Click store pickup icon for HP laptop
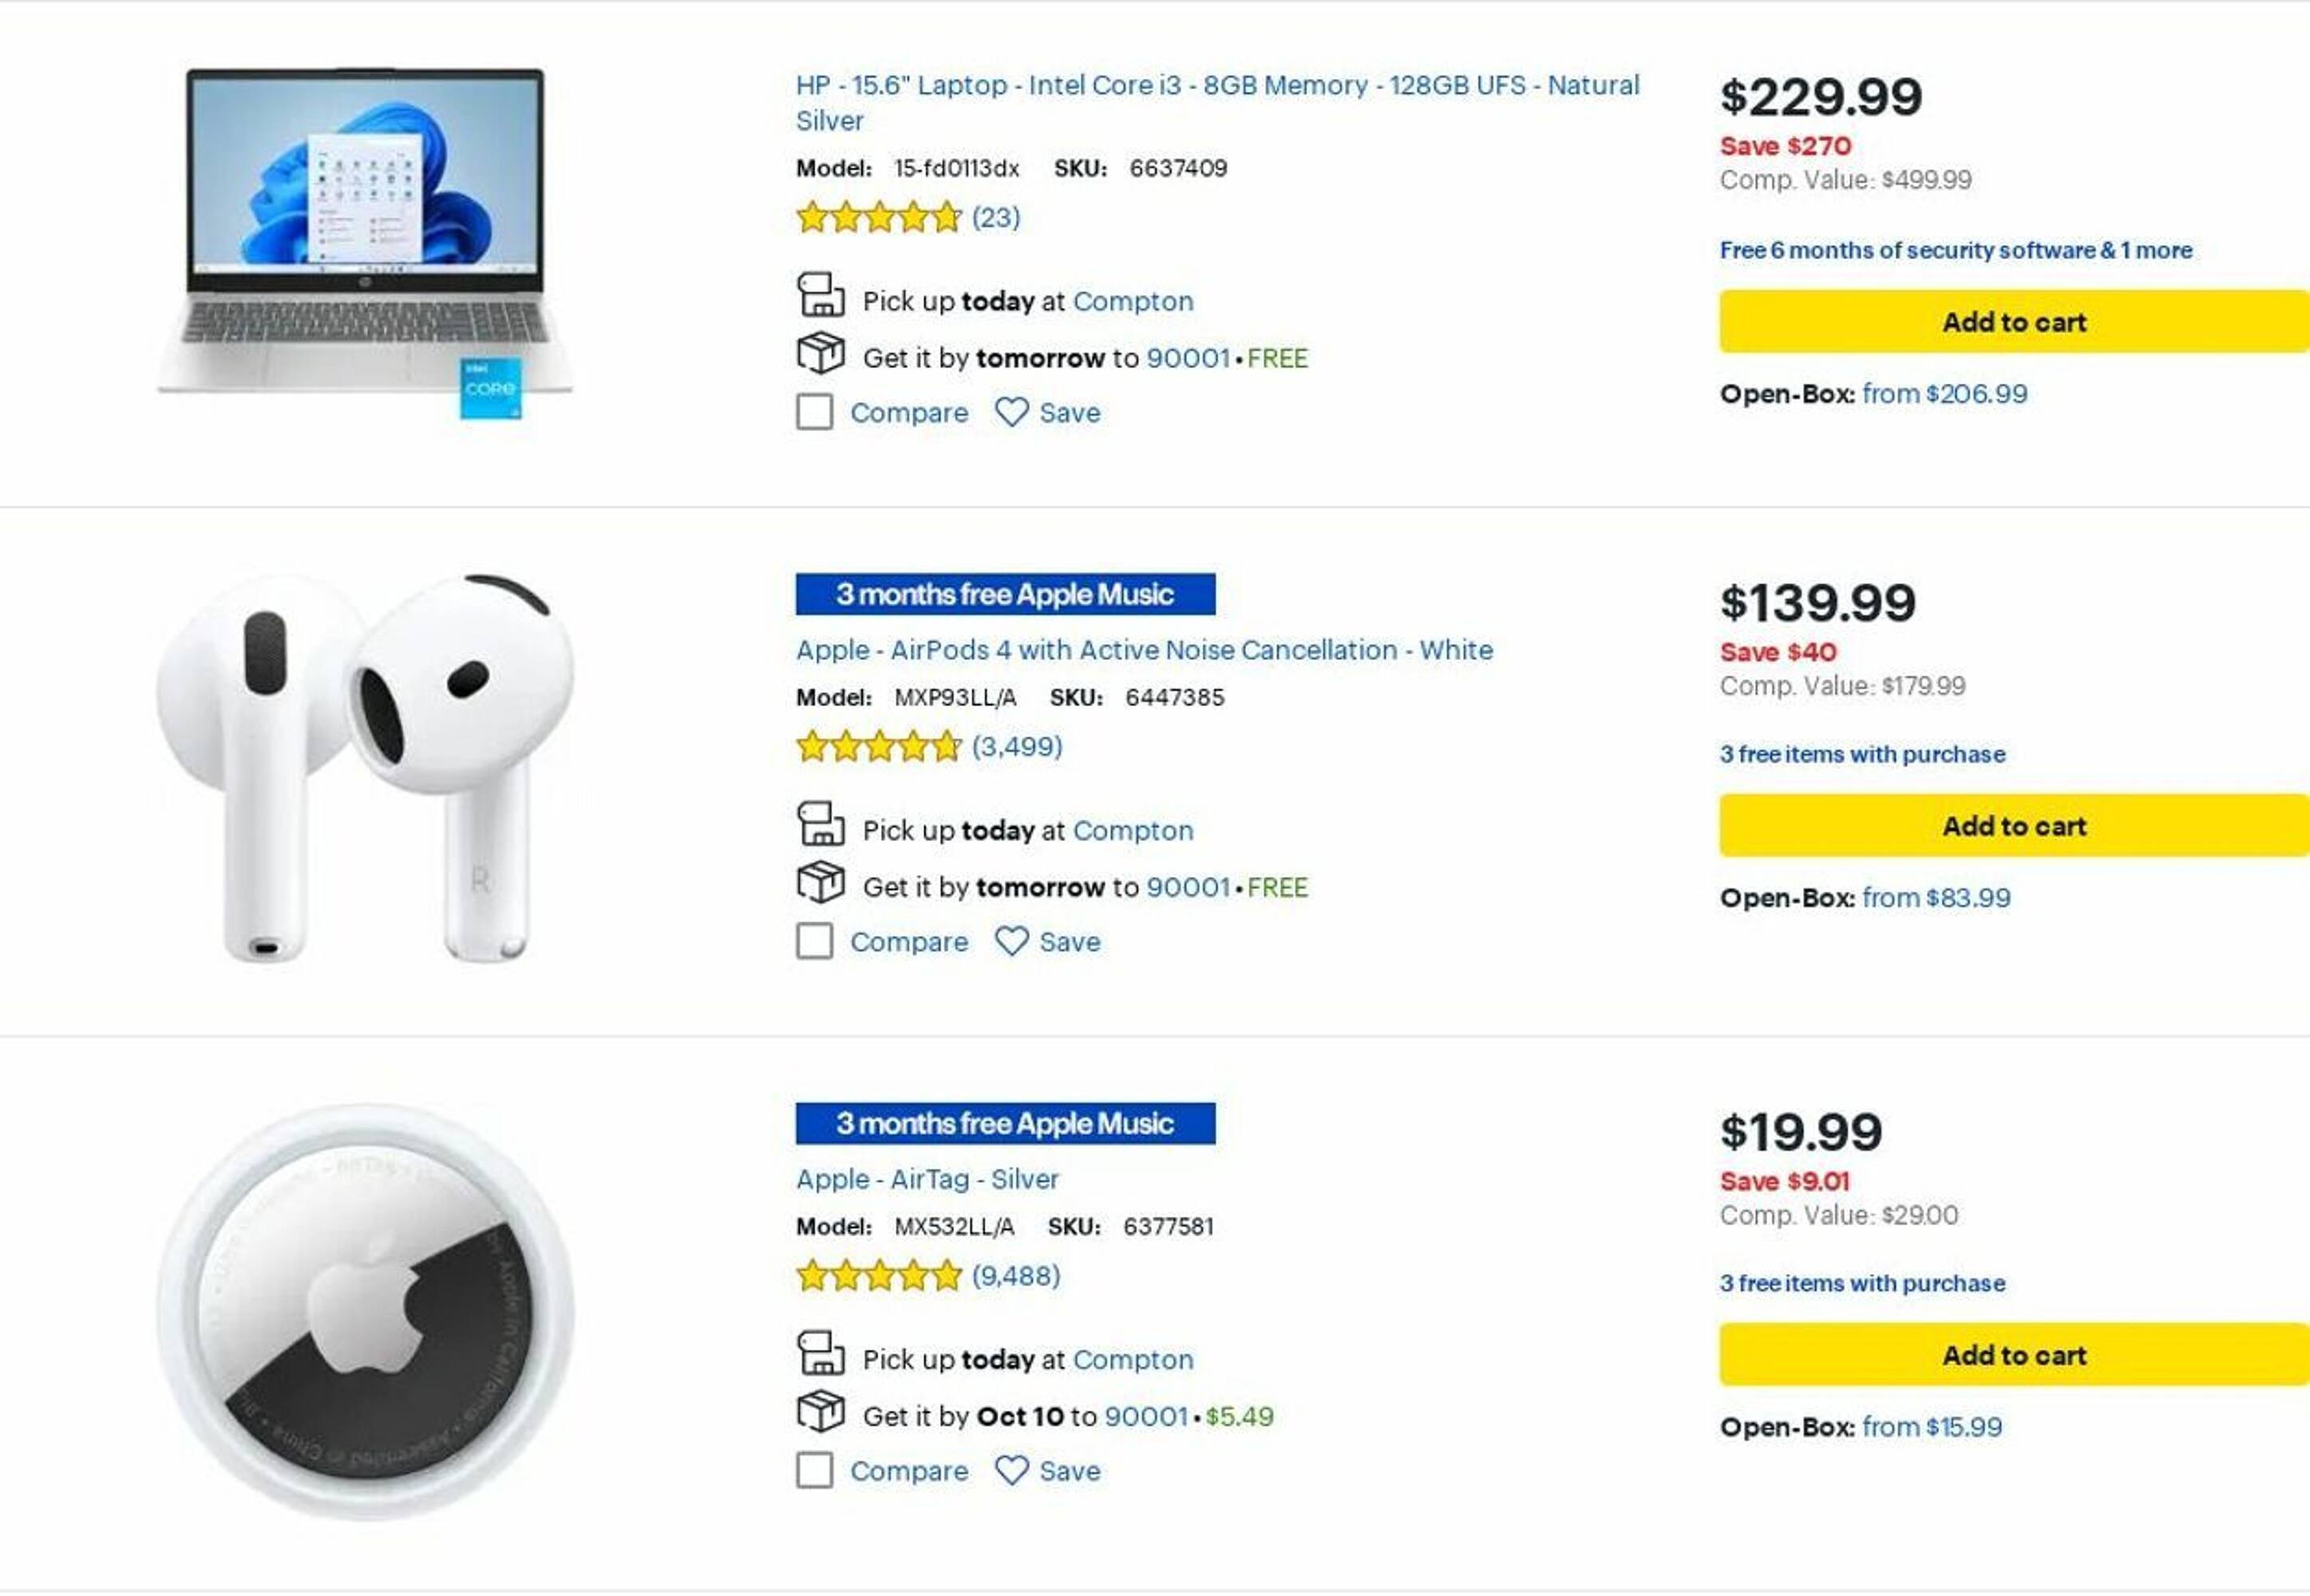The width and height of the screenshot is (2310, 1596). (x=820, y=297)
